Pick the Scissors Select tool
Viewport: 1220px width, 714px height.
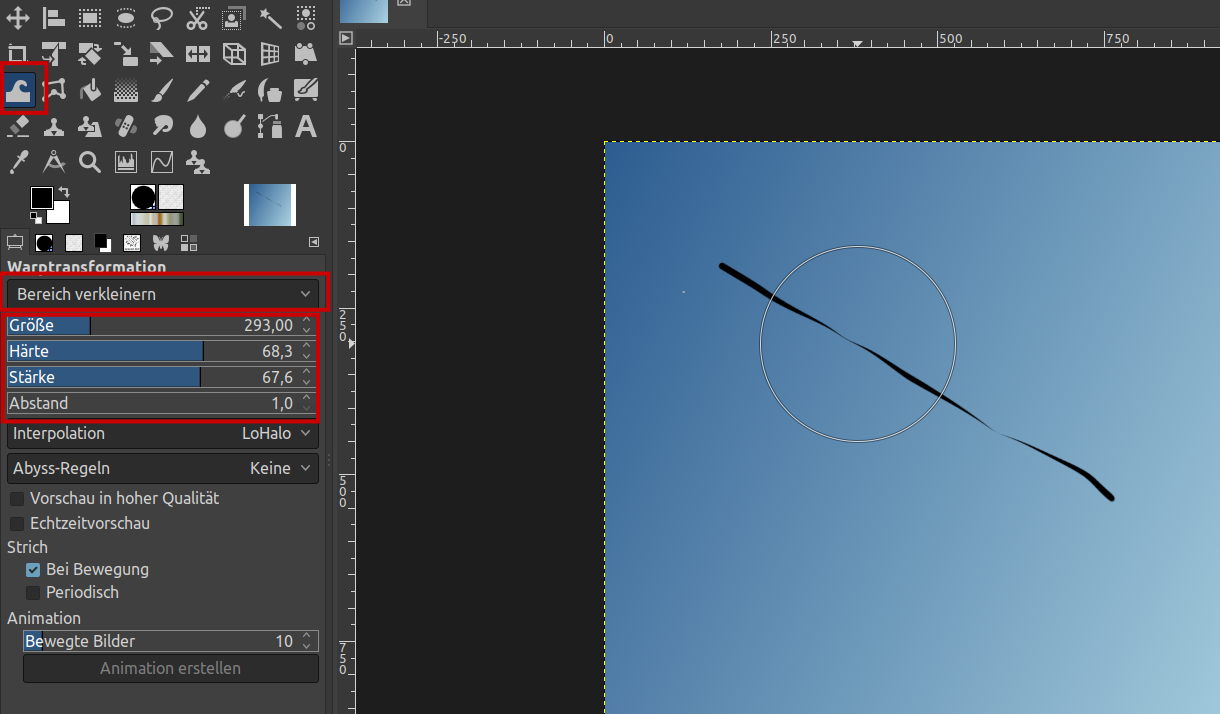(x=198, y=18)
